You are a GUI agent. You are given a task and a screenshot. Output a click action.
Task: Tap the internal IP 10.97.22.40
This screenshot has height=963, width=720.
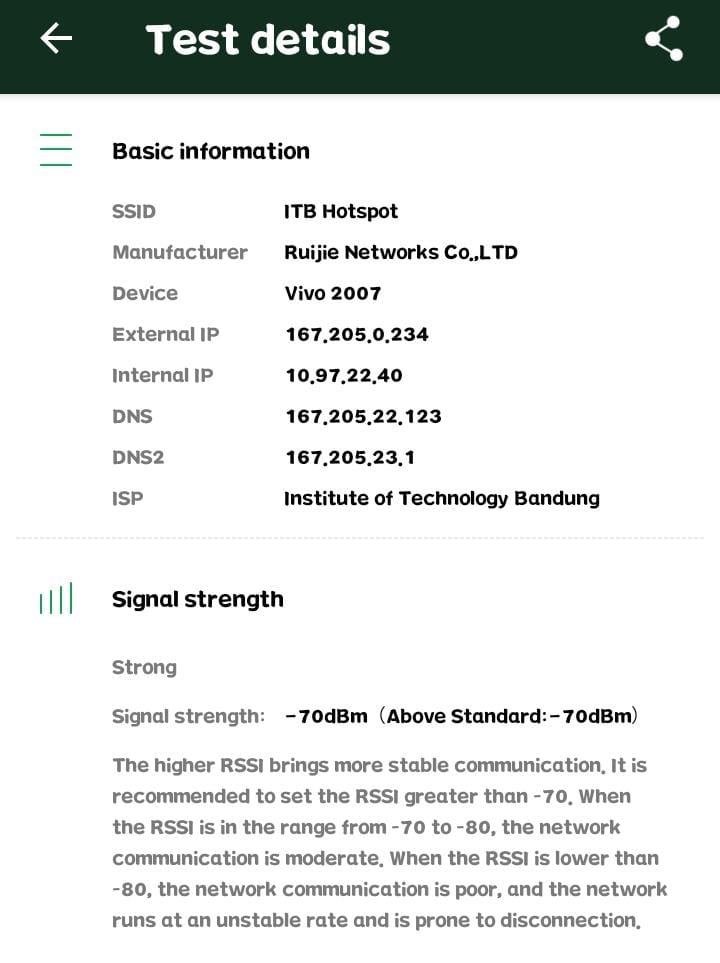coord(344,375)
